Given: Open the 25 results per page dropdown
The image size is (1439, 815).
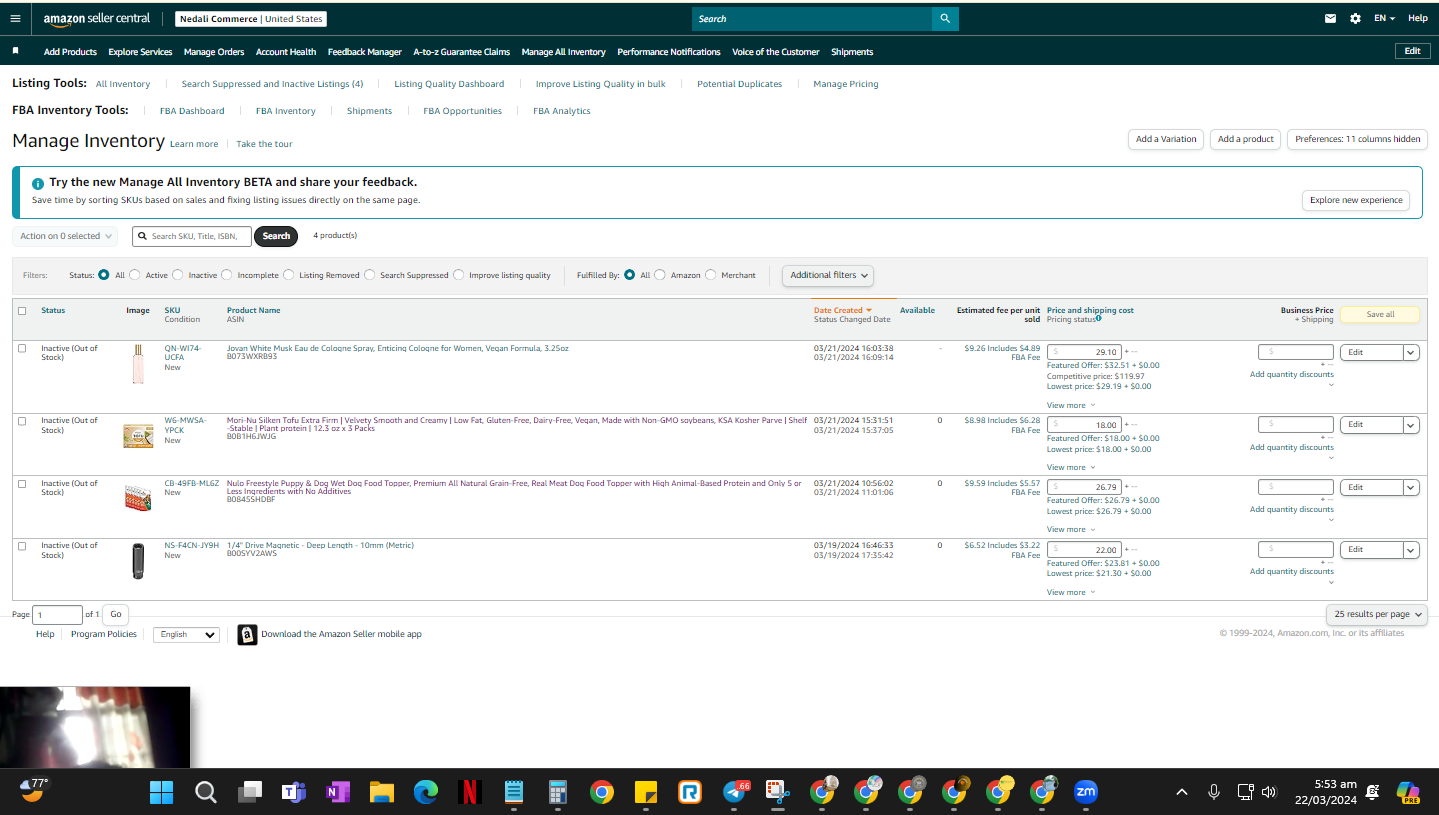Looking at the screenshot, I should [x=1376, y=614].
